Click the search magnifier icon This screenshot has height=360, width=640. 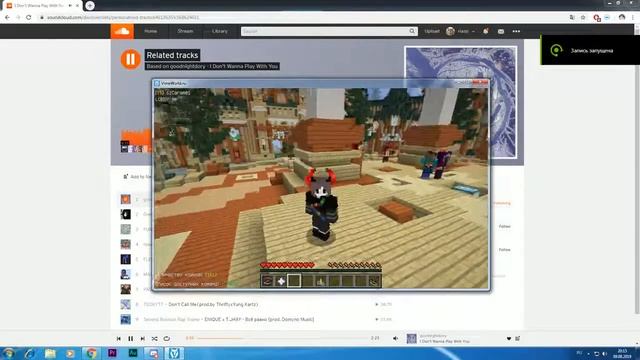tap(412, 31)
